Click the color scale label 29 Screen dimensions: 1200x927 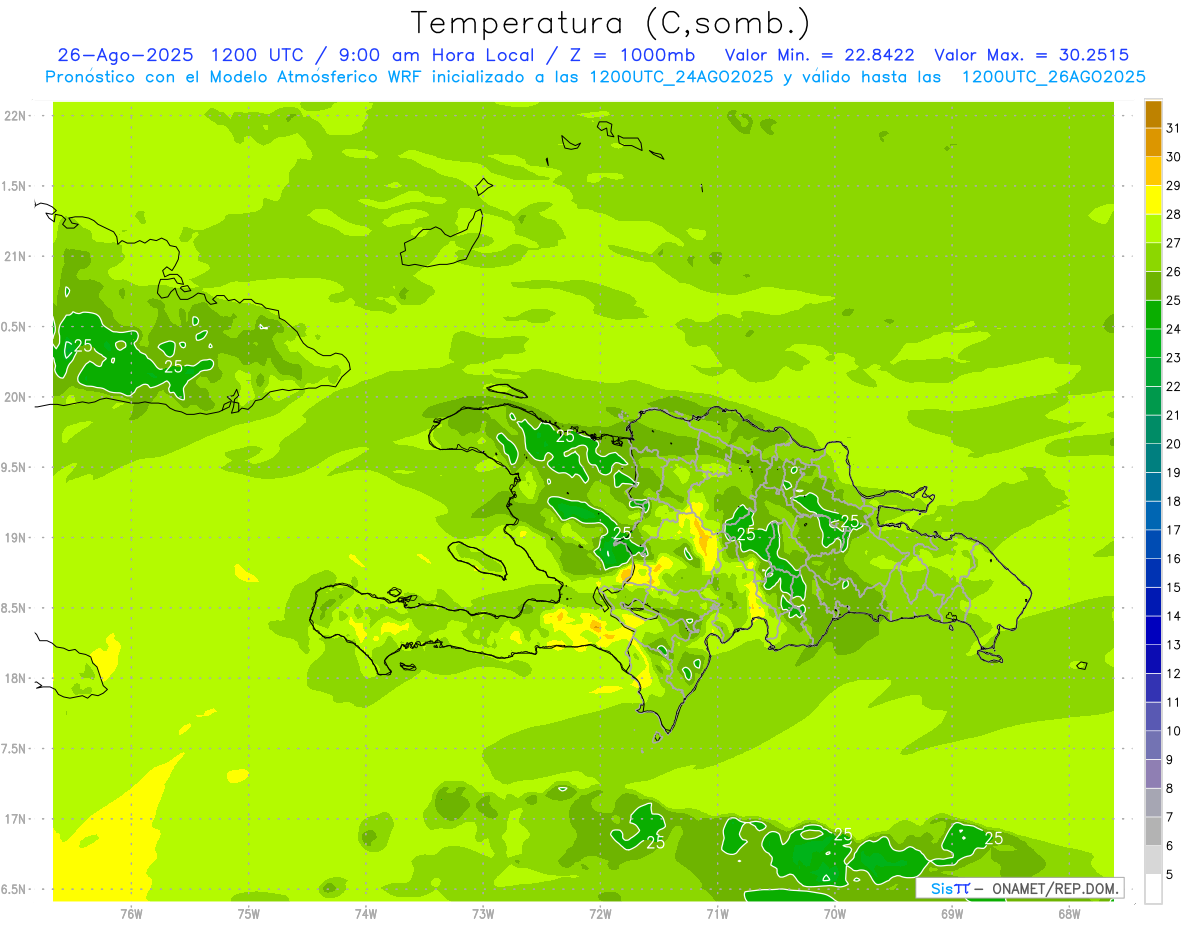tap(1174, 185)
